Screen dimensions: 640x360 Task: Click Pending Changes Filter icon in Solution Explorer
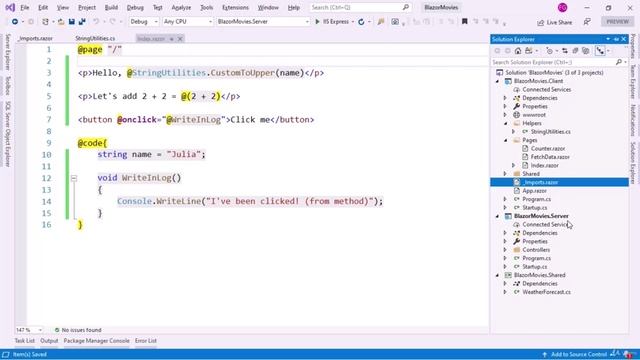click(549, 51)
